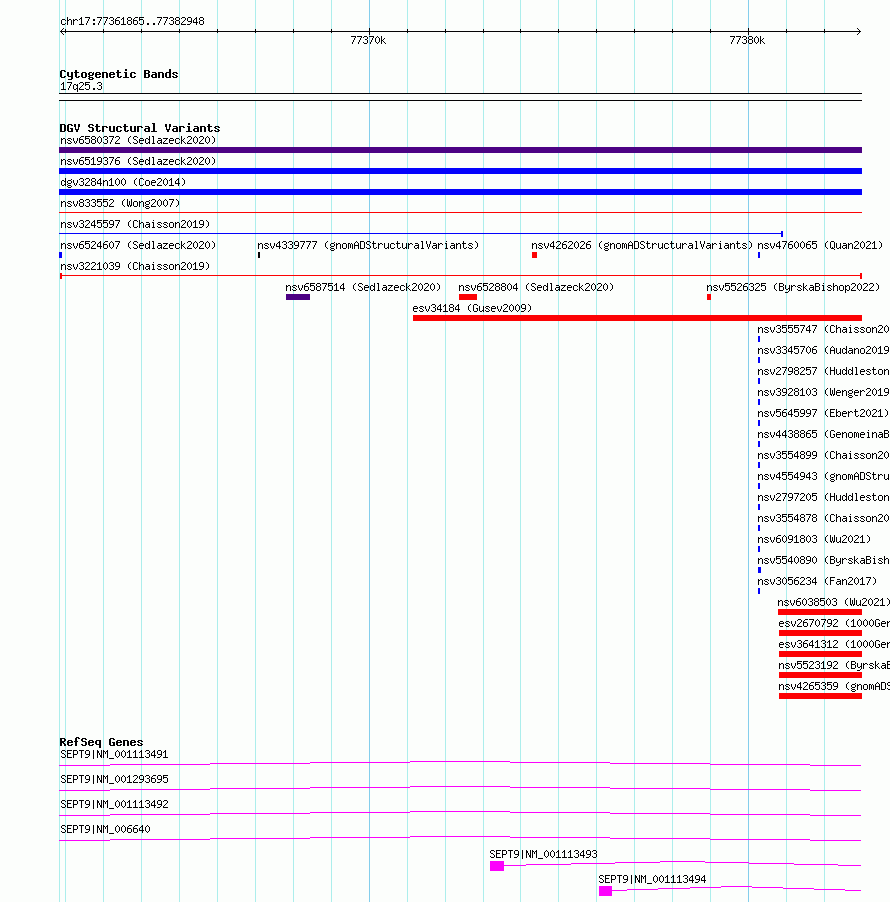Image resolution: width=890 pixels, height=902 pixels.
Task: Select nsv4262026 (gnomADStructuralVariants) label
Action: pyautogui.click(x=642, y=246)
